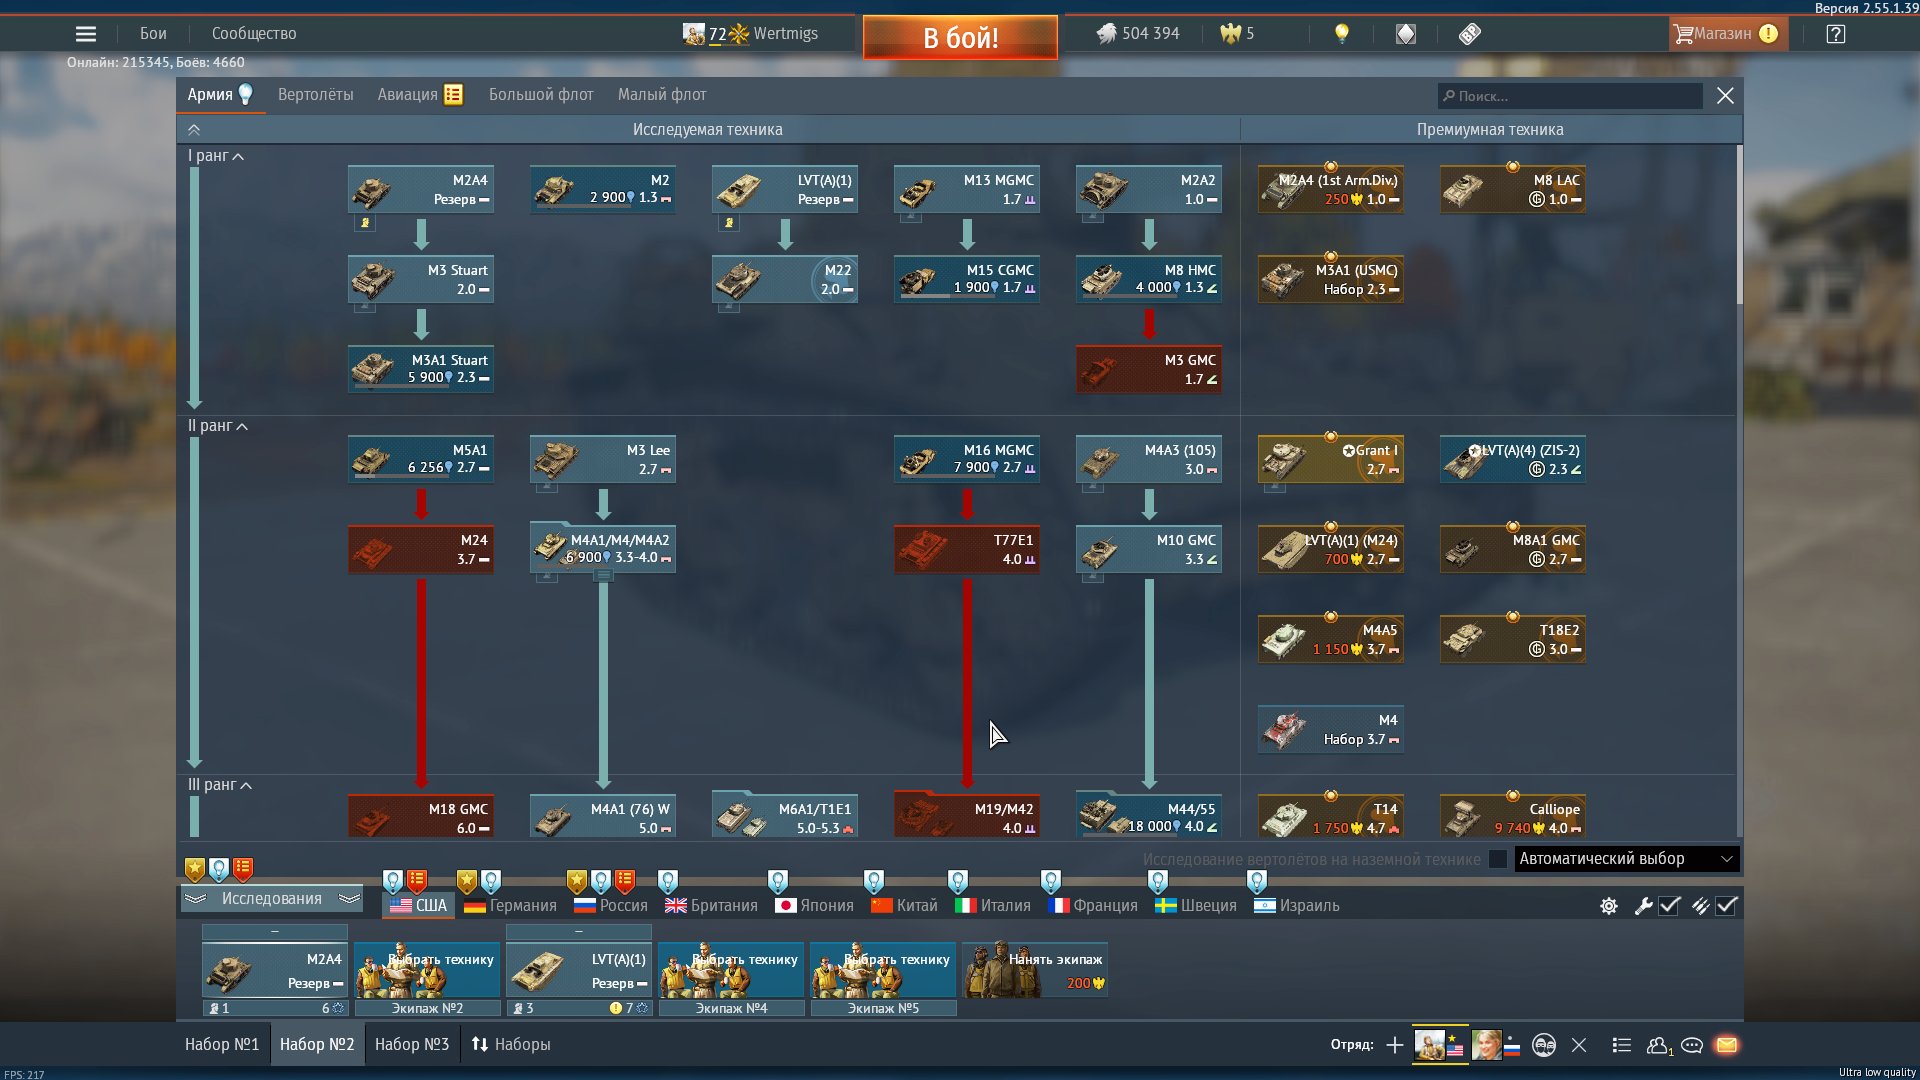This screenshot has width=1920, height=1080.
Task: Enable helicopter research on ground vehicles checkbox
Action: point(1497,859)
